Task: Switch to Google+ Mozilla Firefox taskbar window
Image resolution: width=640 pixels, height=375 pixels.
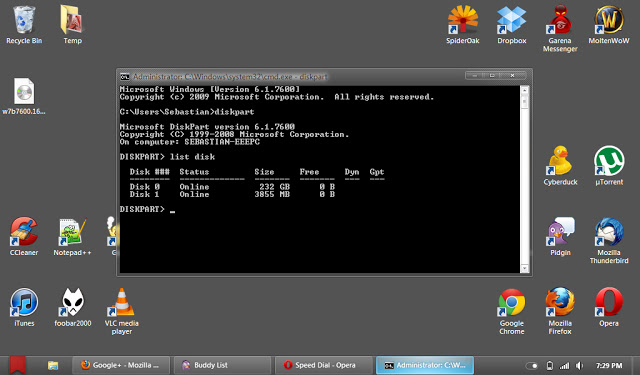Action: coord(121,365)
